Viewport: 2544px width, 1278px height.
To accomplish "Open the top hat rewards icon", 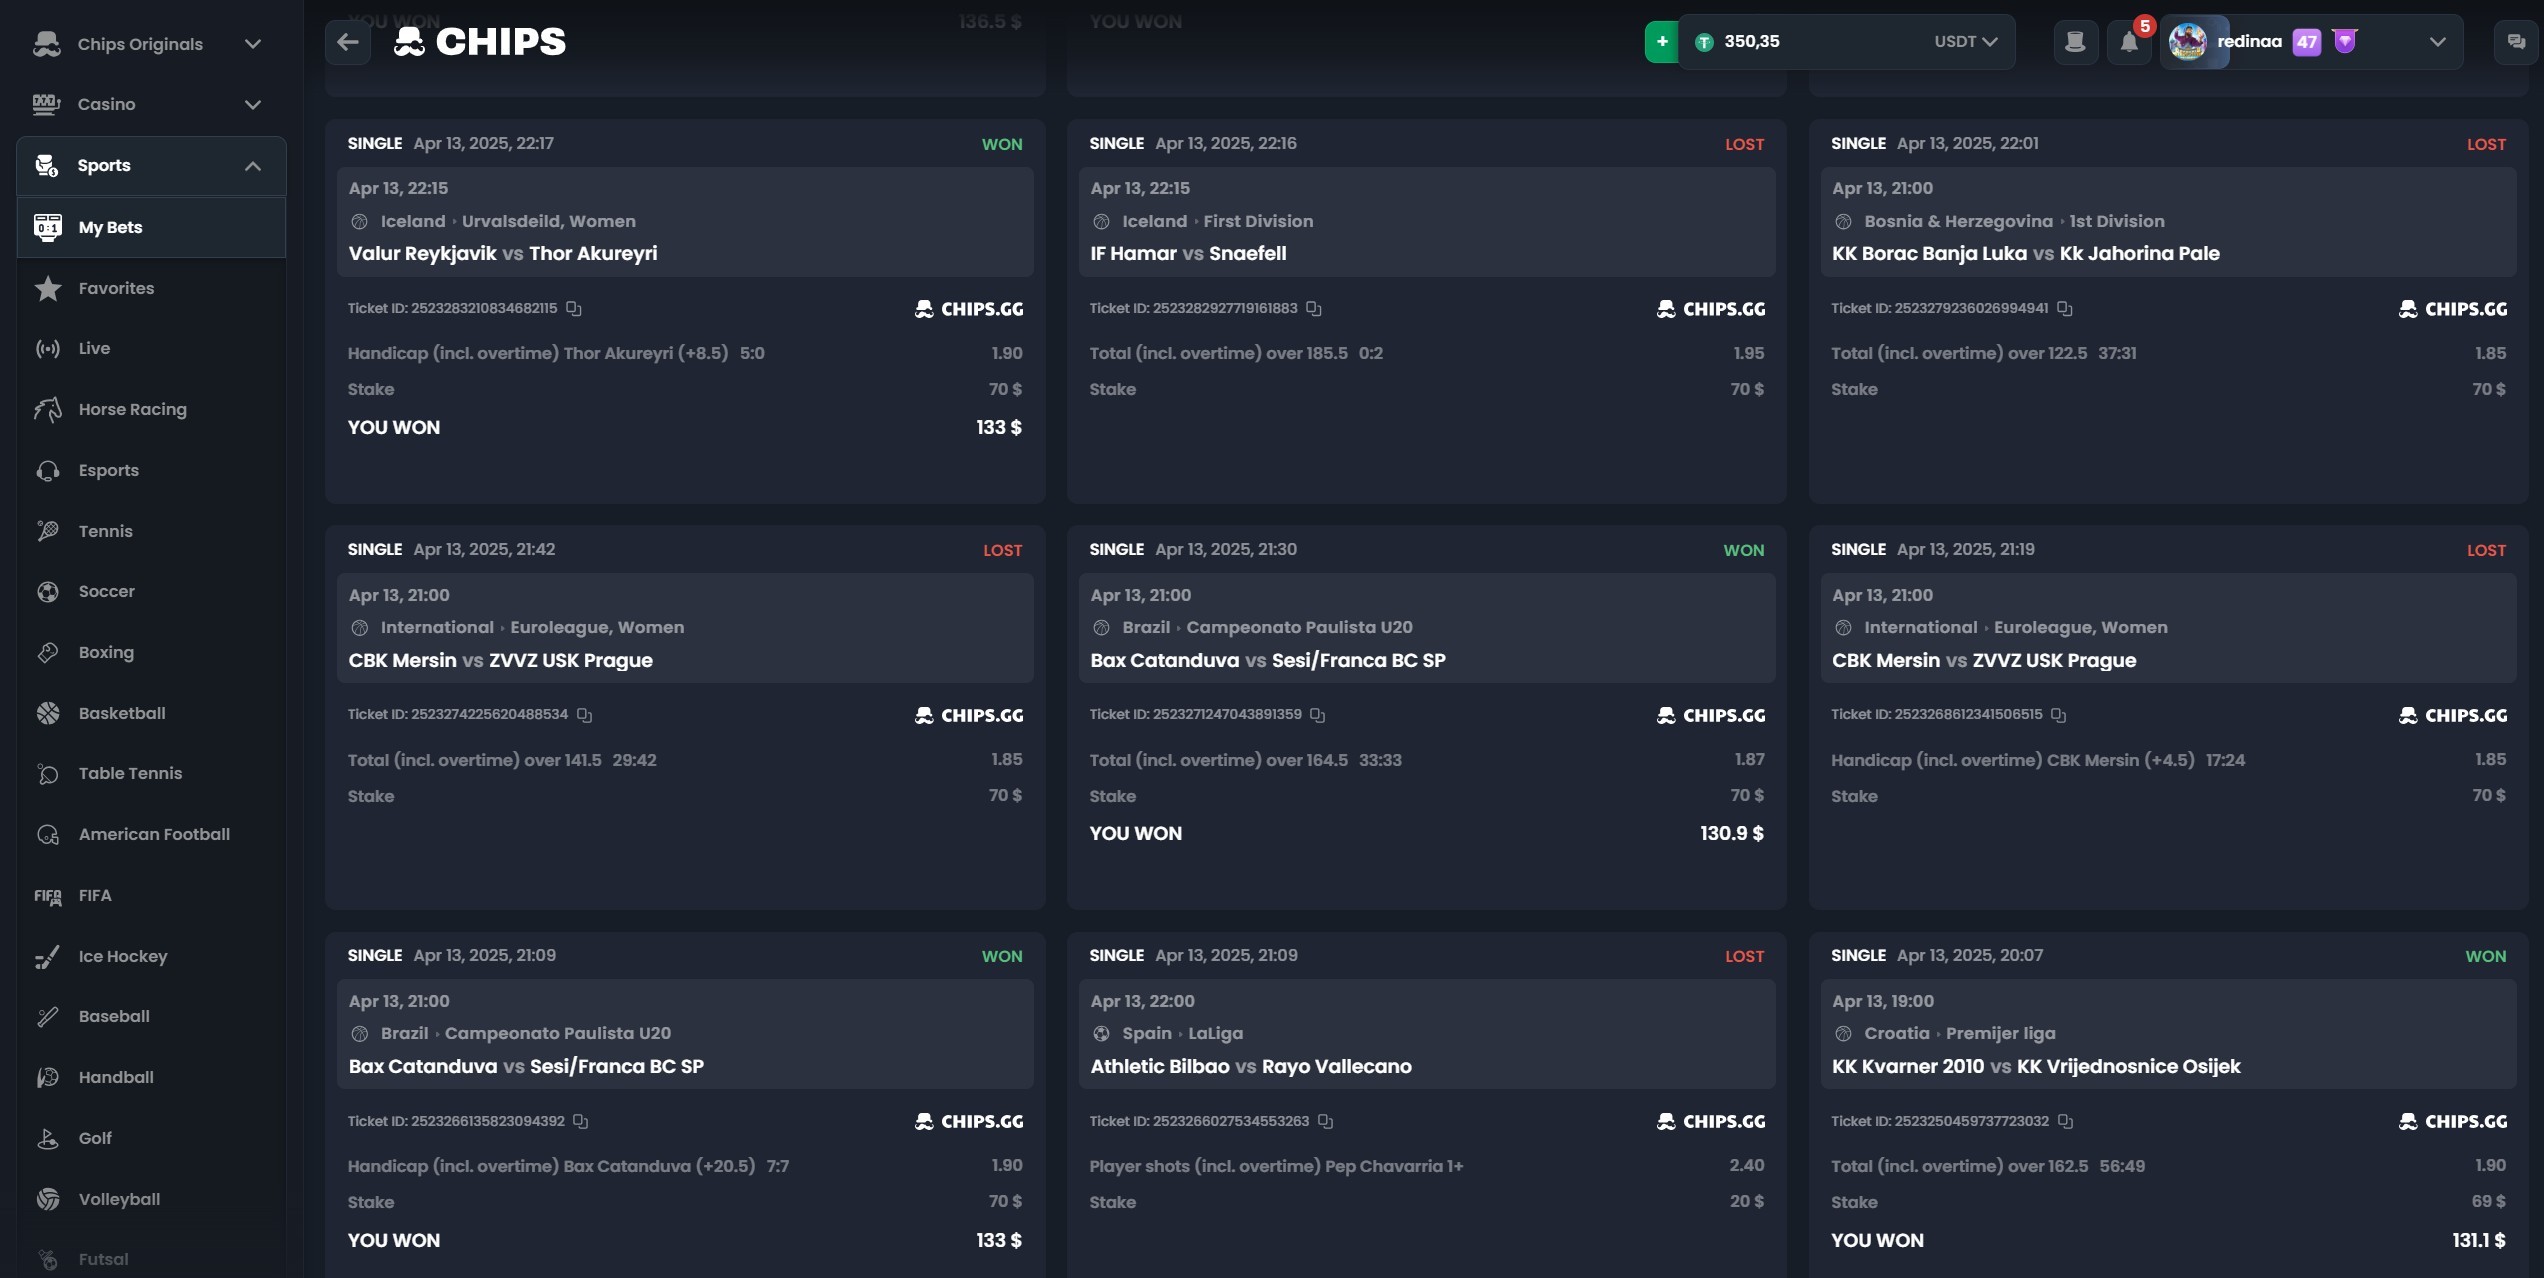I will 2075,42.
